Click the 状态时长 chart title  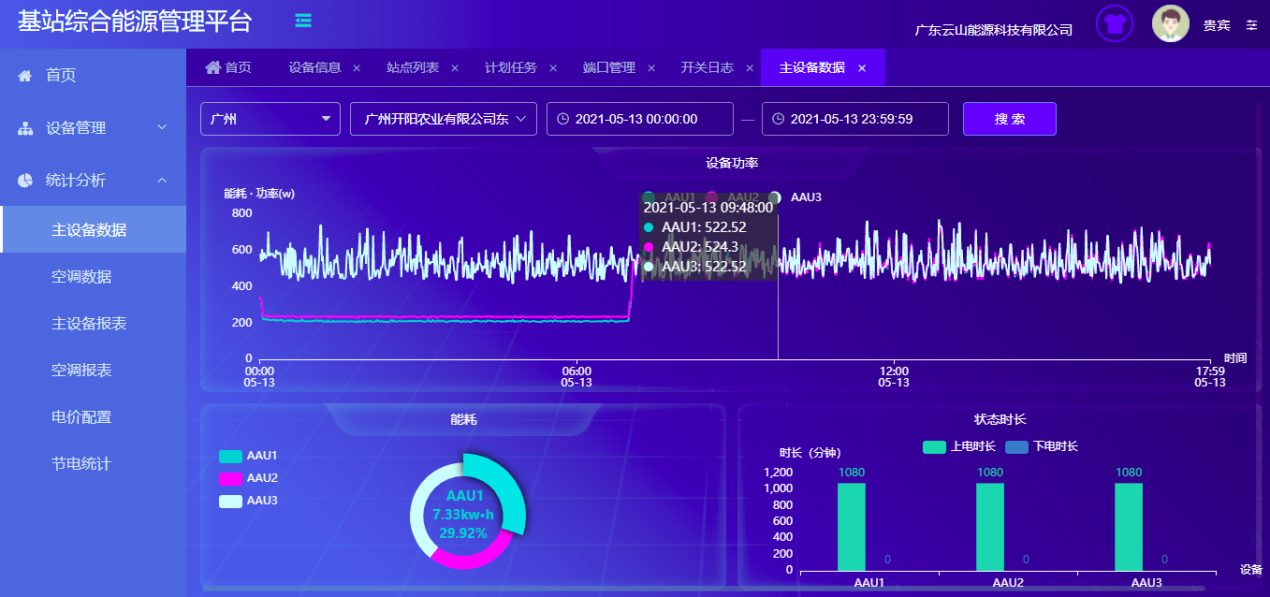point(1000,419)
